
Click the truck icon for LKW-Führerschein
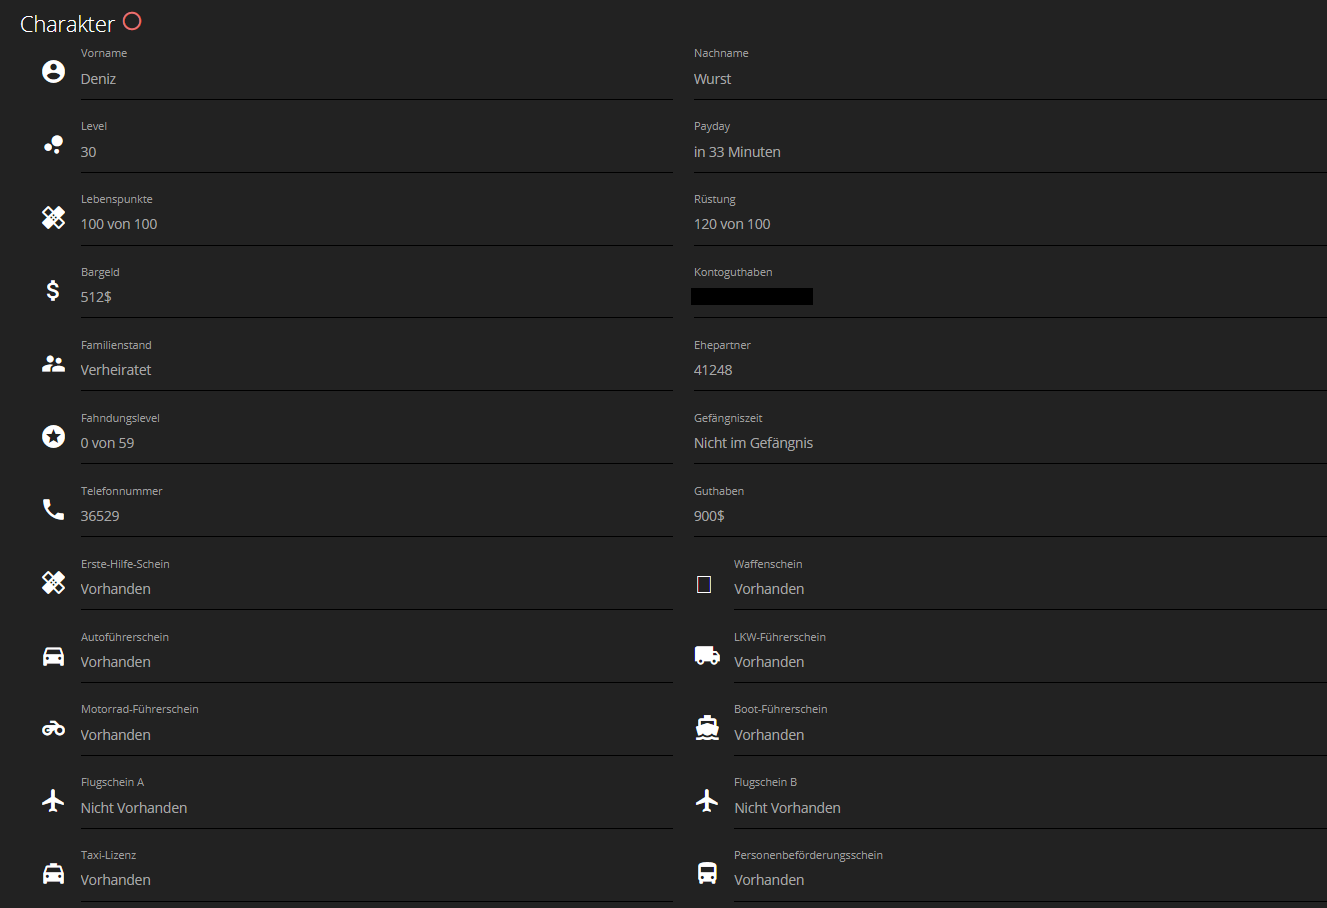pyautogui.click(x=707, y=656)
